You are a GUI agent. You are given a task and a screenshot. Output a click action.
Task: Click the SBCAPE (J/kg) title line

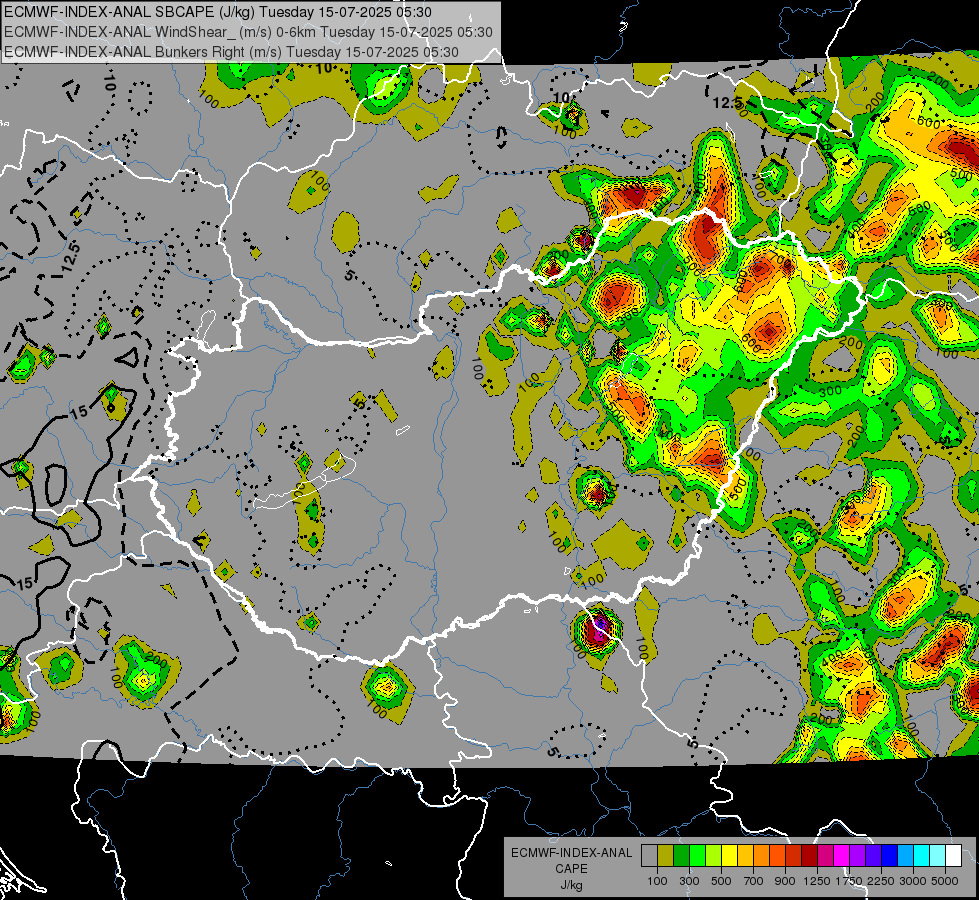pos(217,12)
